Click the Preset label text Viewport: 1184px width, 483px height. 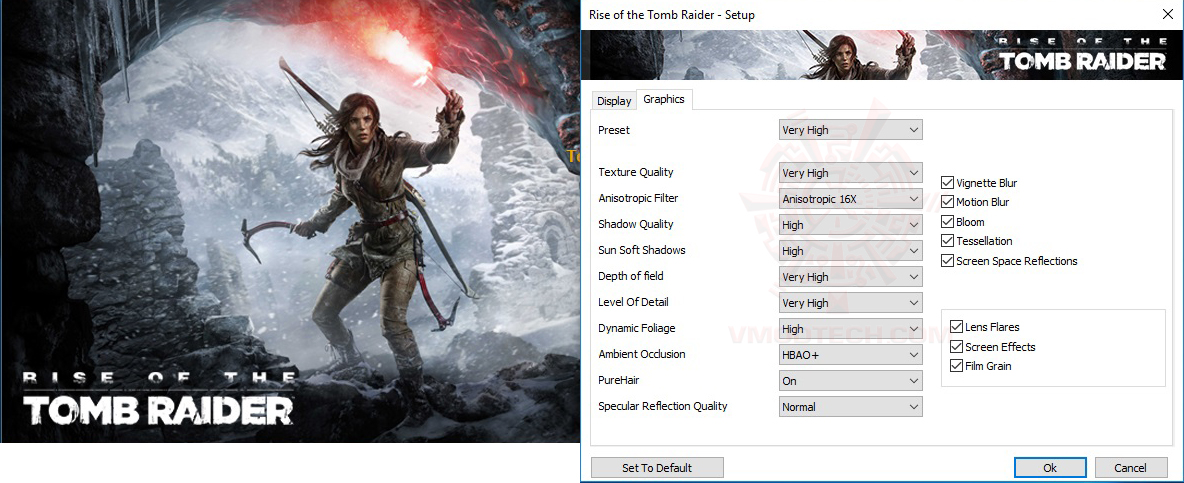point(614,130)
